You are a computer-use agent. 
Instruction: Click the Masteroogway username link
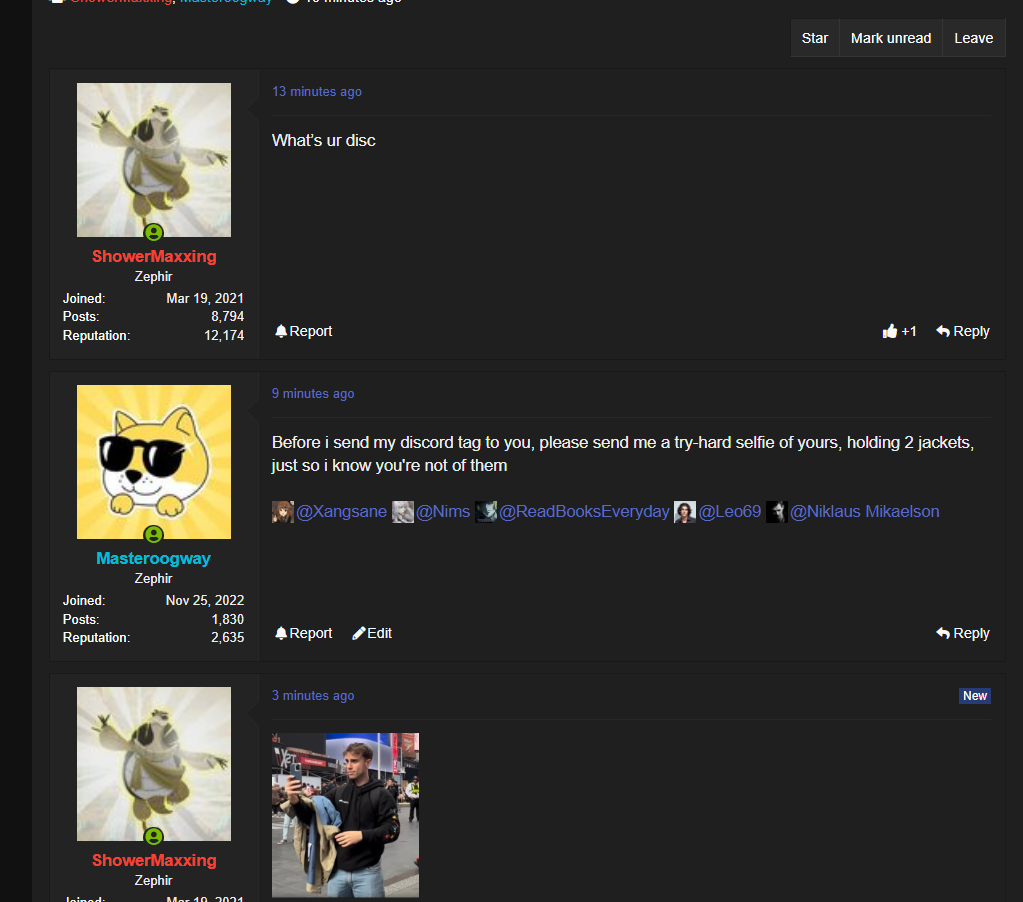click(x=153, y=558)
